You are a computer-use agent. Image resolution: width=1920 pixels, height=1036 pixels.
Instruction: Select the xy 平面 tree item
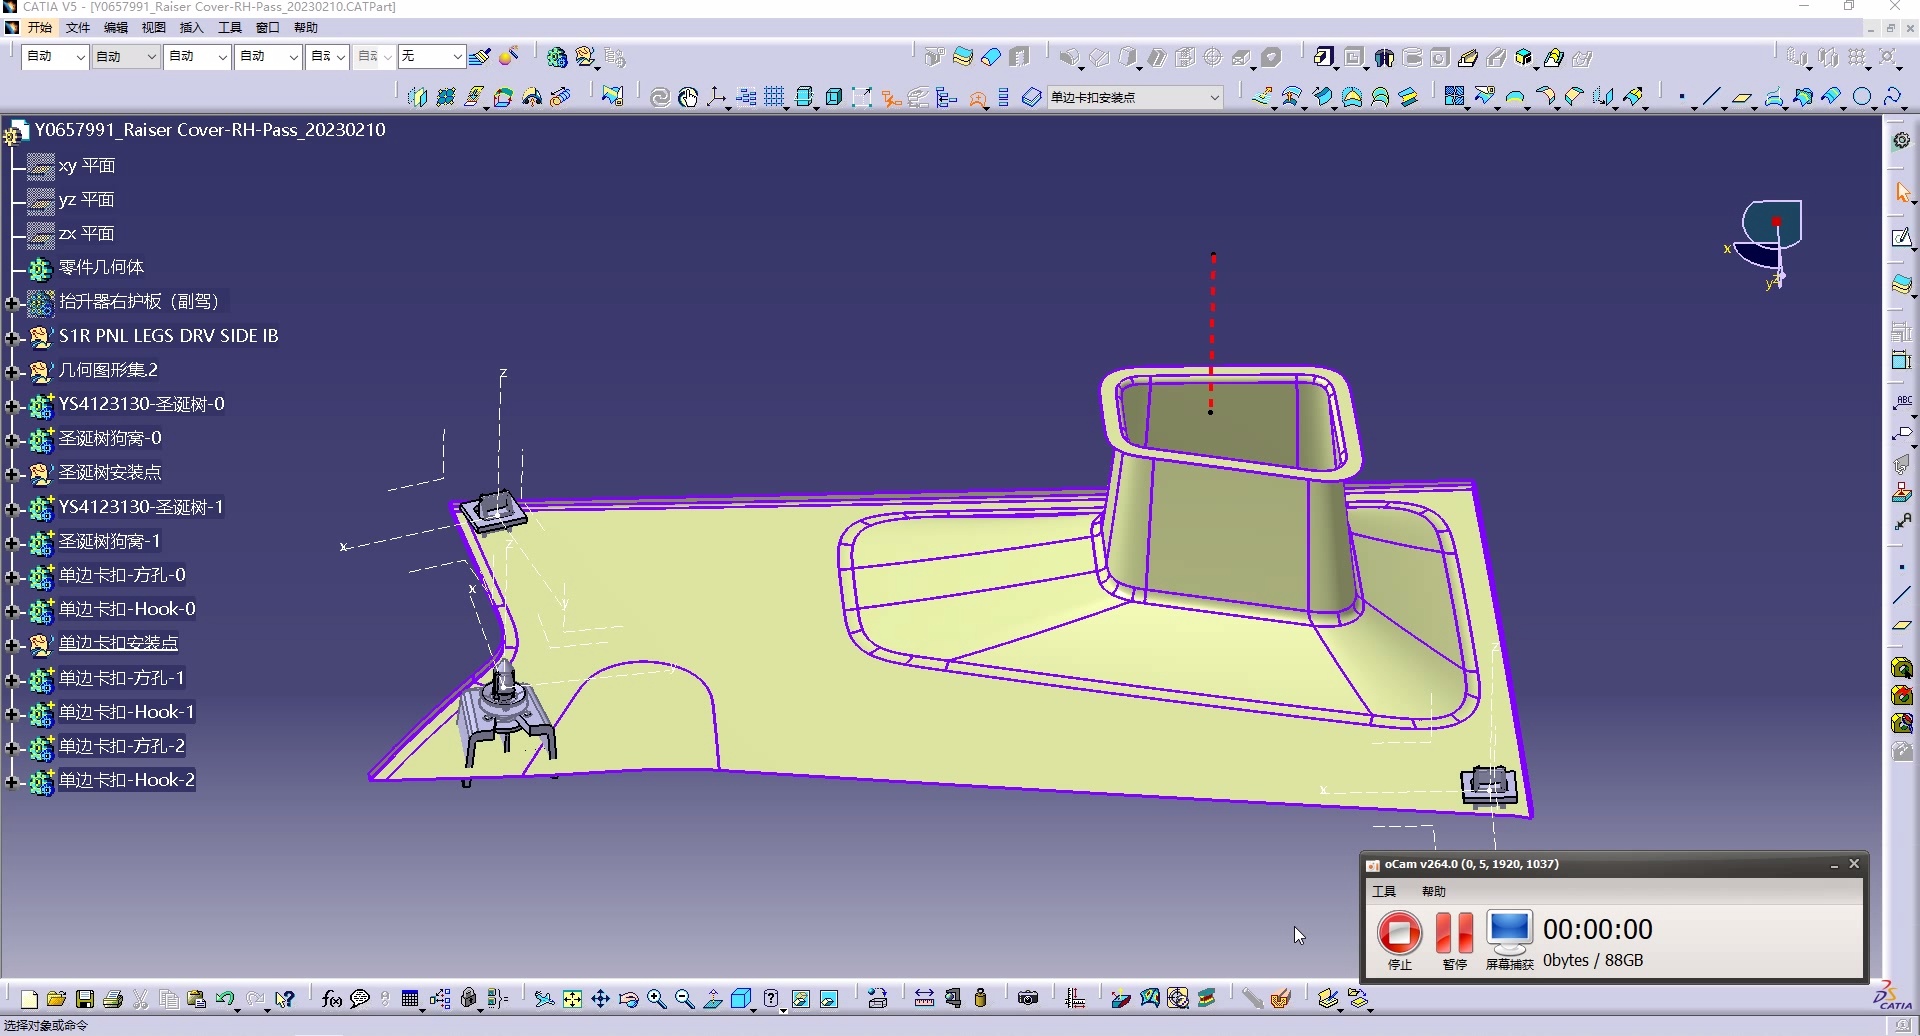[87, 166]
